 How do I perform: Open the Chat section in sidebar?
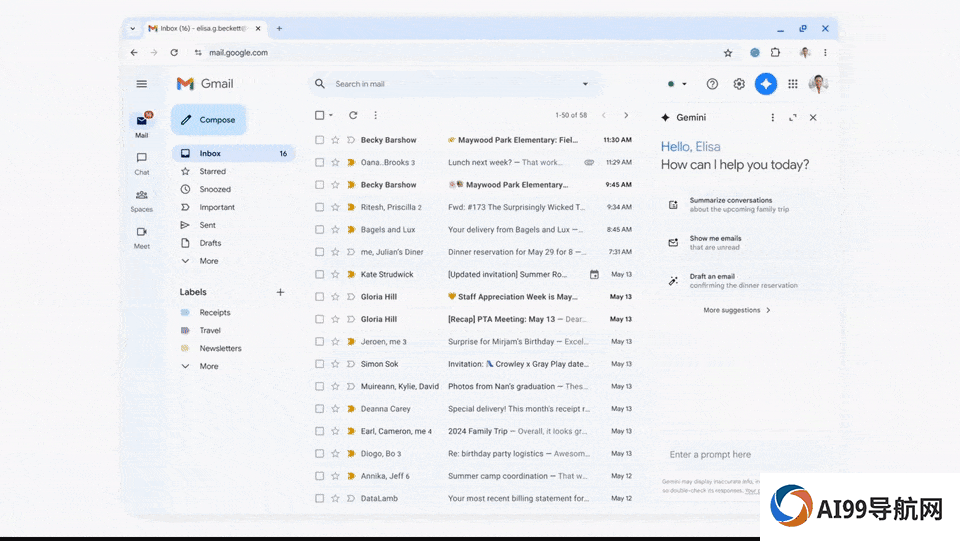[x=141, y=164]
